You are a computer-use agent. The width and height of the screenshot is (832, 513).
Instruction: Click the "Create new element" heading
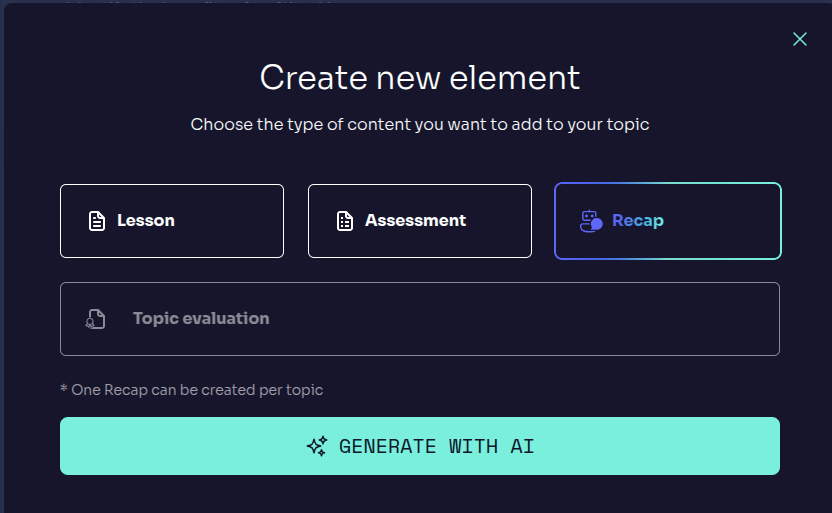click(420, 78)
